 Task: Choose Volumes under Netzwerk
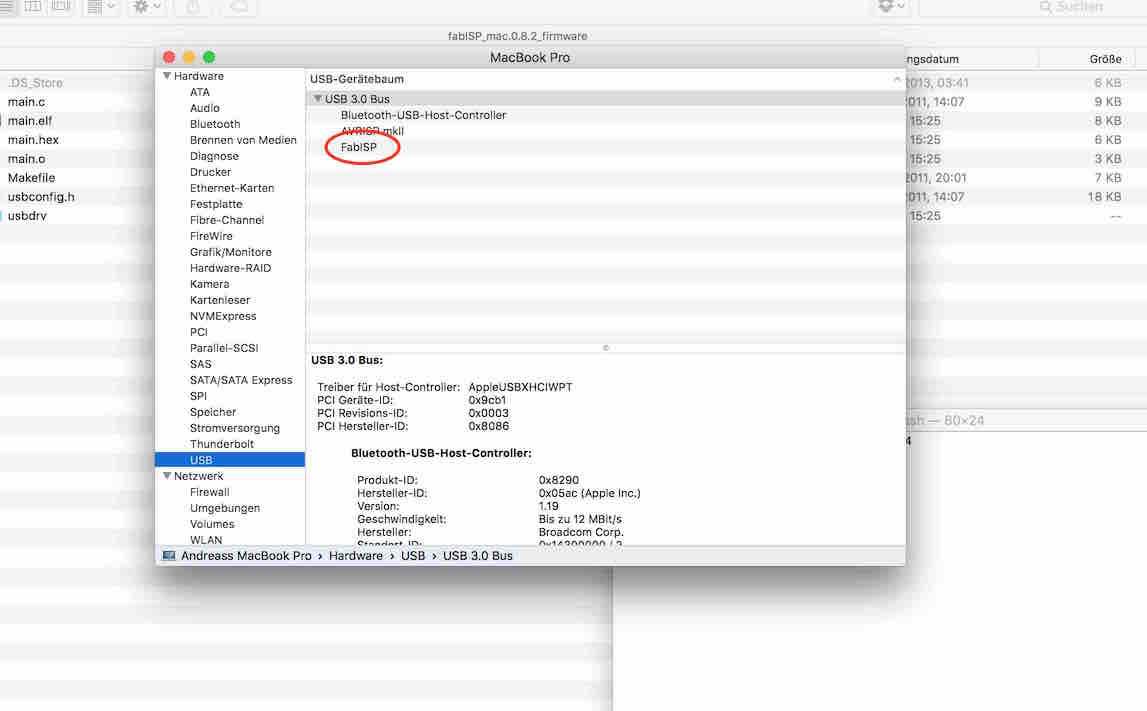pyautogui.click(x=212, y=524)
